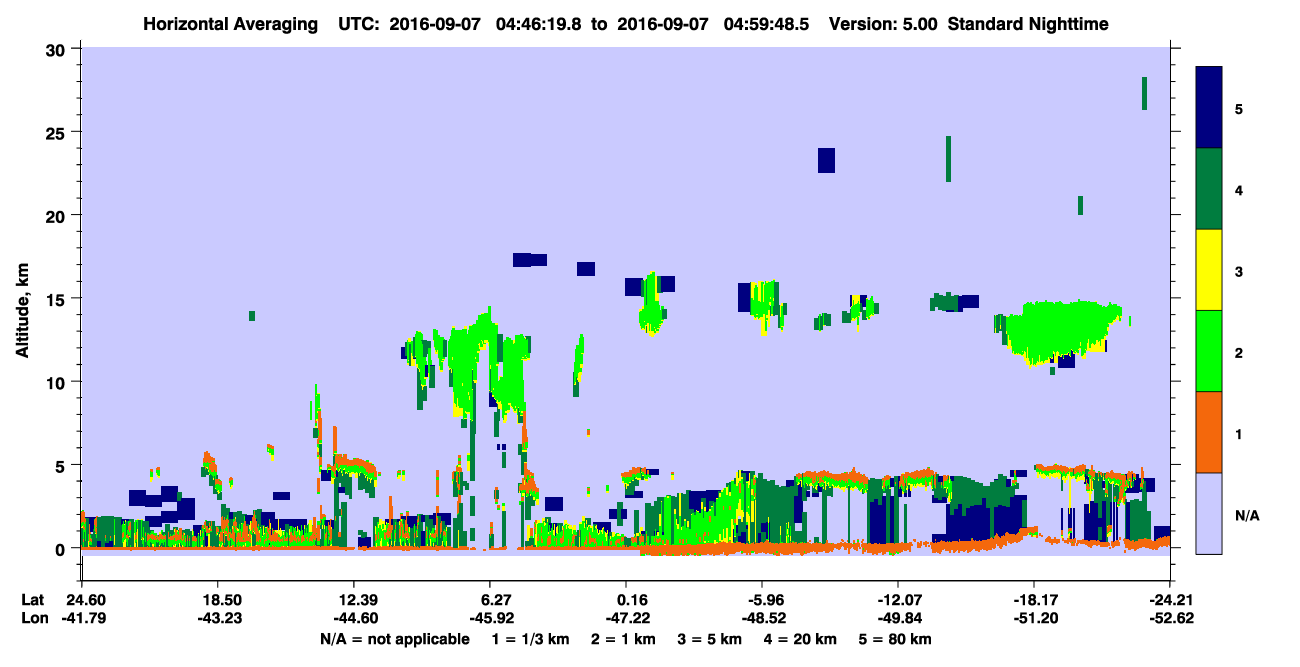This screenshot has width=1300, height=667.
Task: Click the '4 = 20 km' legend text
Action: pyautogui.click(x=801, y=639)
